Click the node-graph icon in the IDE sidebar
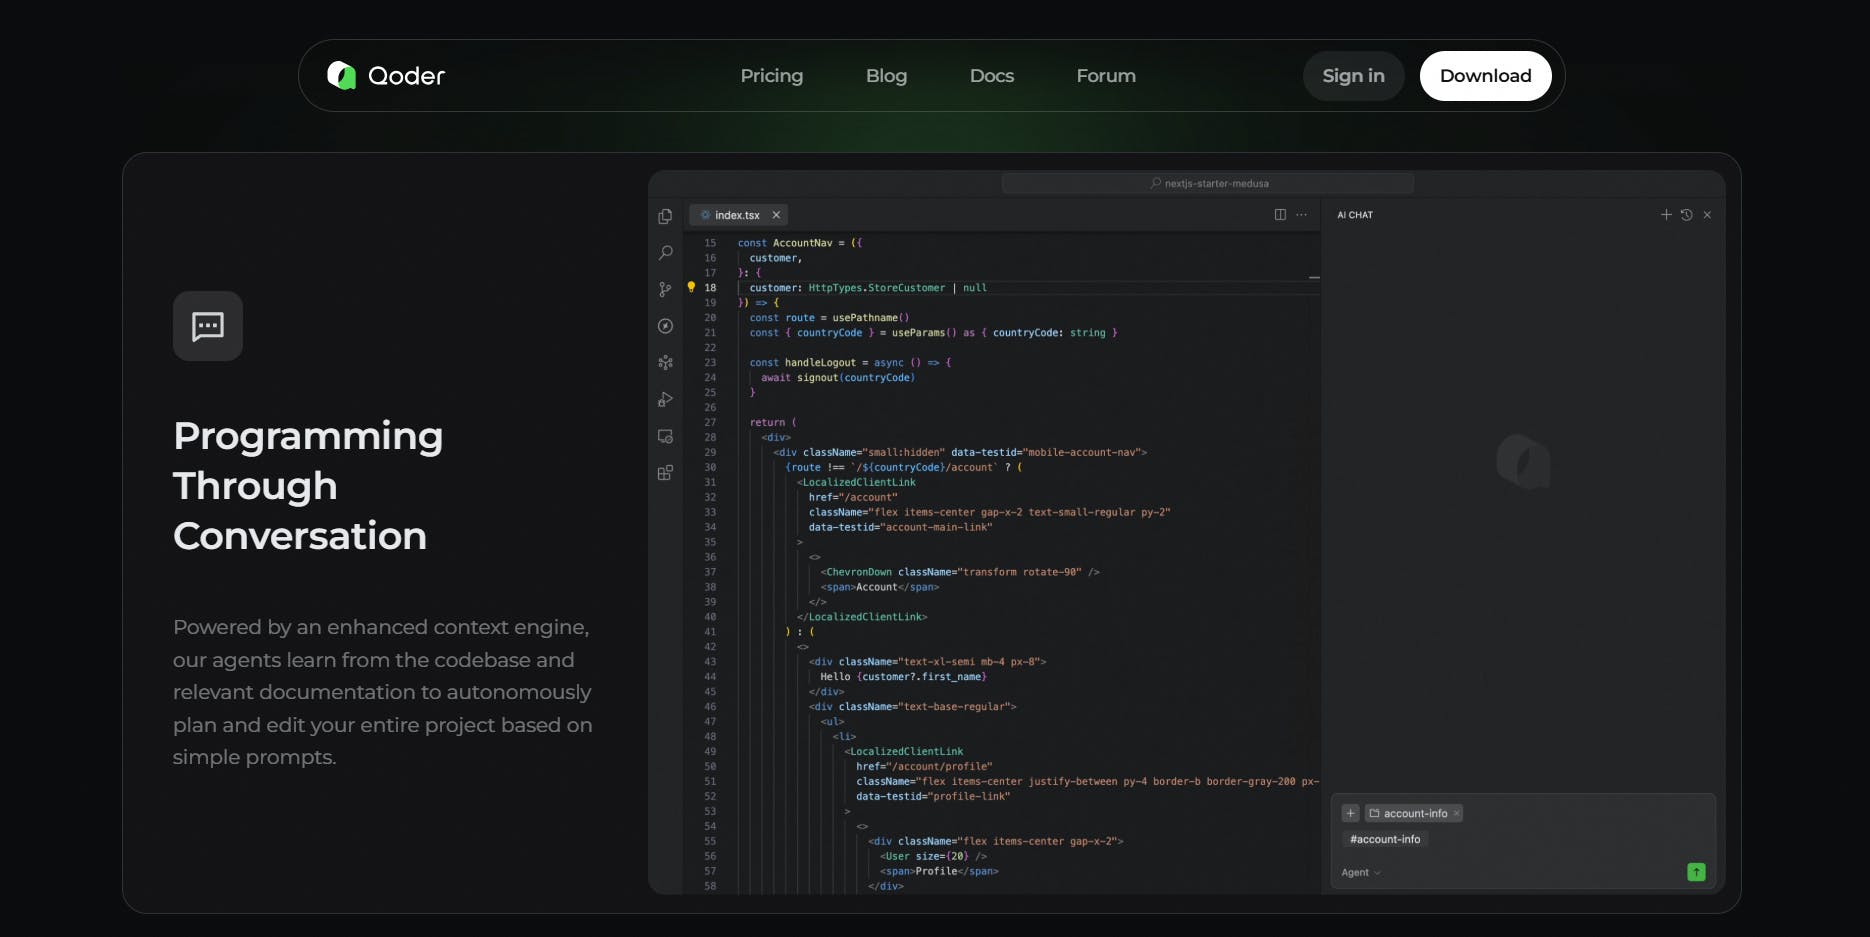 [x=665, y=363]
